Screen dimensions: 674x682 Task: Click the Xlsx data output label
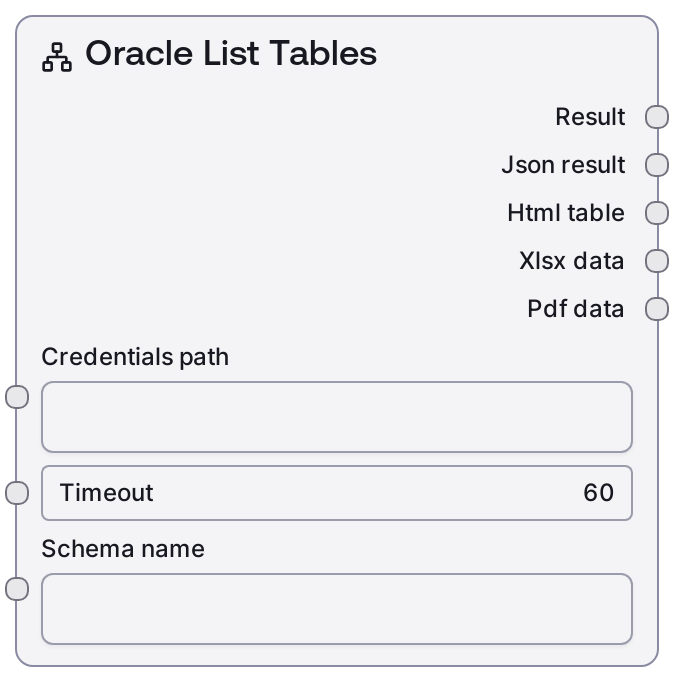click(572, 261)
